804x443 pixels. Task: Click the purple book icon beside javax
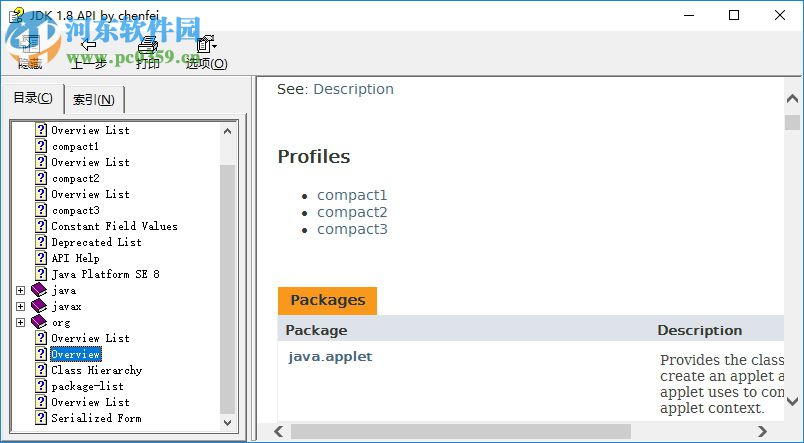[39, 306]
